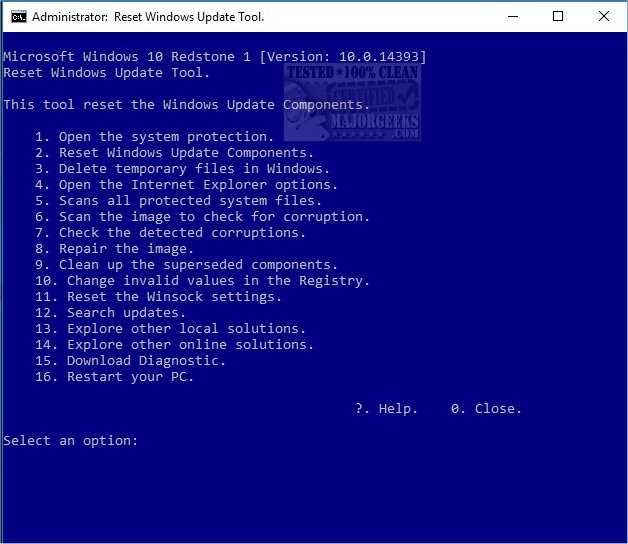Image resolution: width=628 pixels, height=544 pixels.
Task: Select the line 'Microsoft Windows 10 Redstone 1' version text
Action: pyautogui.click(x=215, y=56)
